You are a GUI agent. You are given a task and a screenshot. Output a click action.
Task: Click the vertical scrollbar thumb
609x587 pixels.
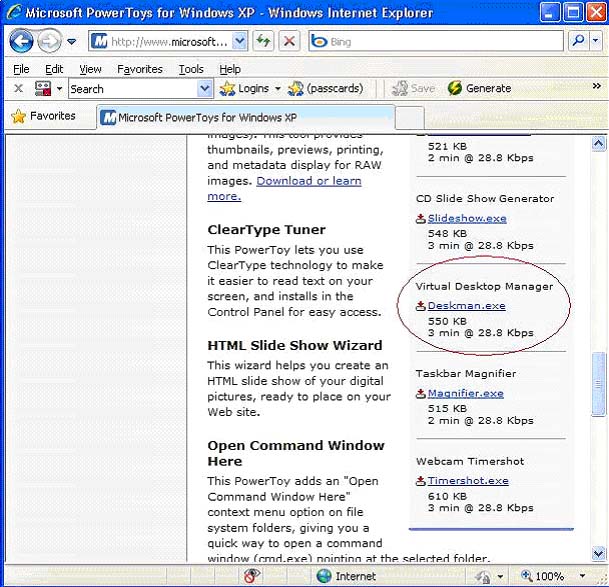pyautogui.click(x=599, y=384)
